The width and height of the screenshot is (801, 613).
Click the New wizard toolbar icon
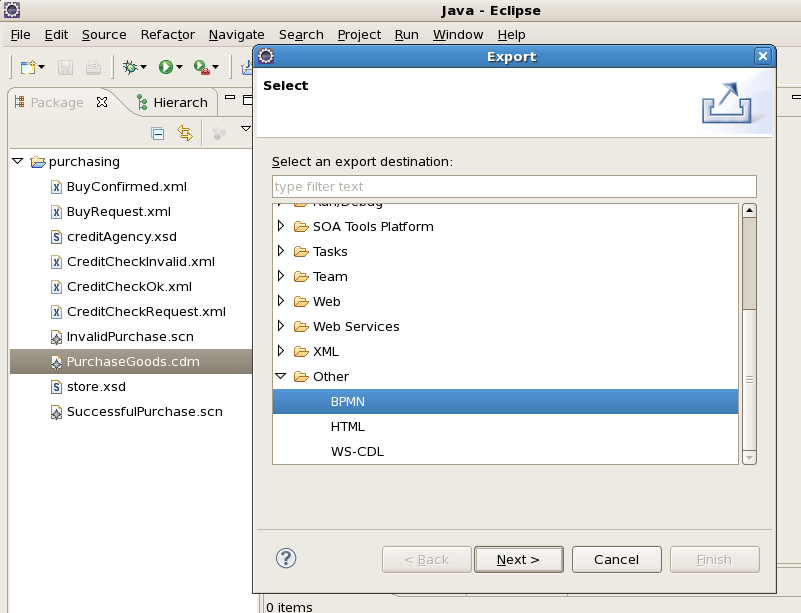click(x=28, y=67)
